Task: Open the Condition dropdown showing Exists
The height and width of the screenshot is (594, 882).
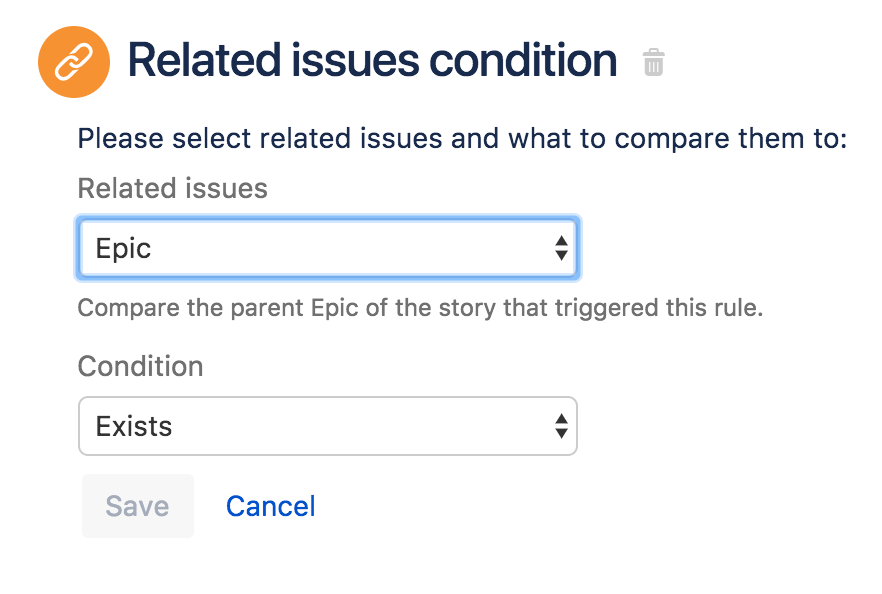Action: pos(327,426)
